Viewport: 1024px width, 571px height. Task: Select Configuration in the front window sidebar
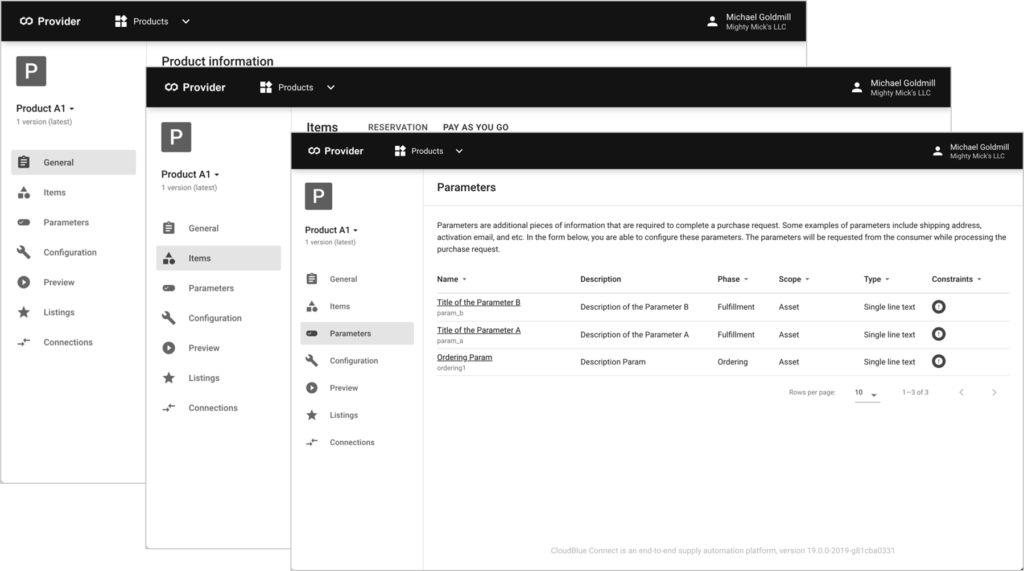(x=357, y=361)
